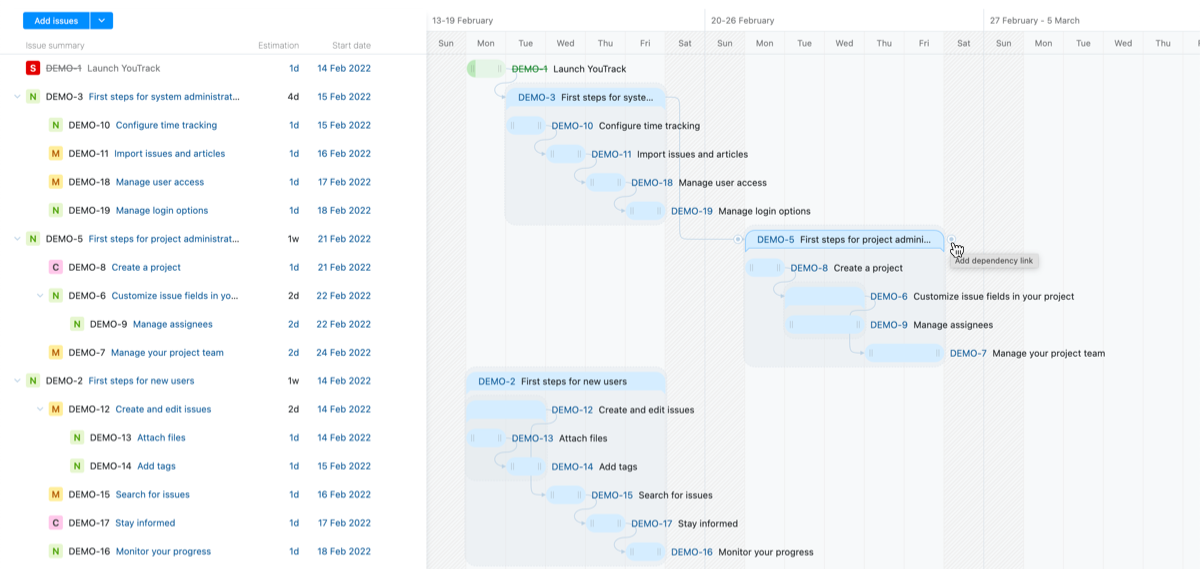Click the M priority icon of DEMO-11
This screenshot has height=569, width=1200.
pyautogui.click(x=56, y=154)
